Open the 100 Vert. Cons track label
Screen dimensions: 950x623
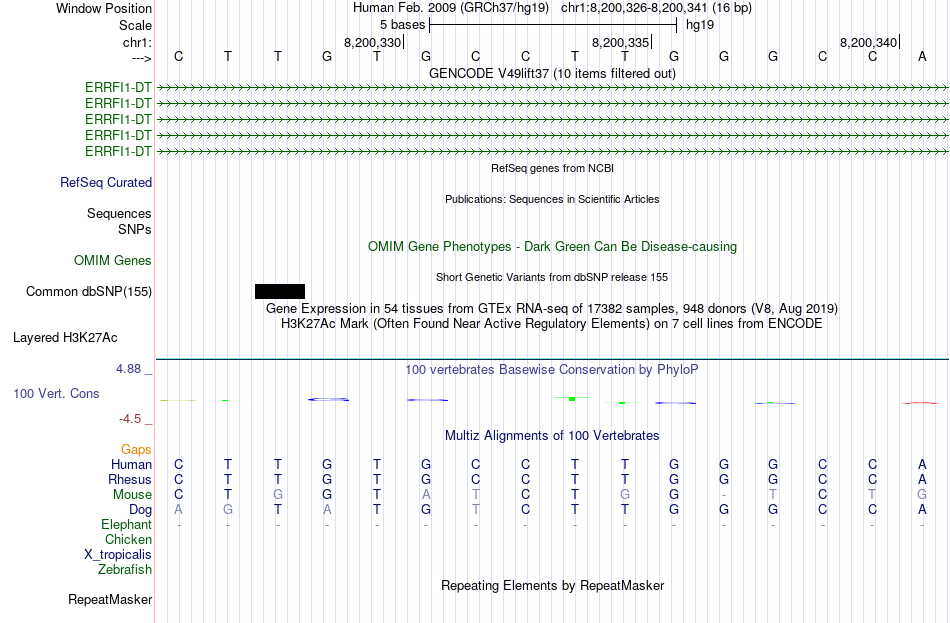tap(56, 393)
